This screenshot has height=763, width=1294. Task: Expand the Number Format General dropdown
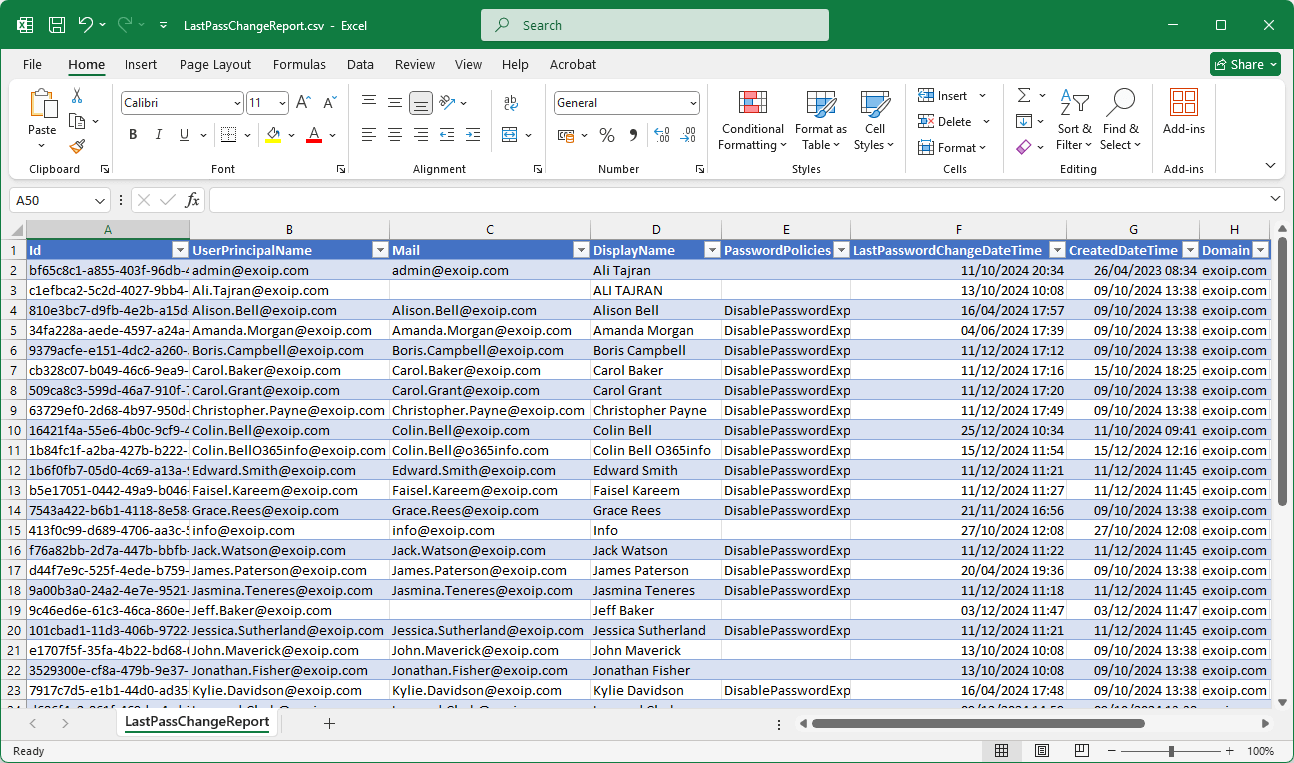693,103
